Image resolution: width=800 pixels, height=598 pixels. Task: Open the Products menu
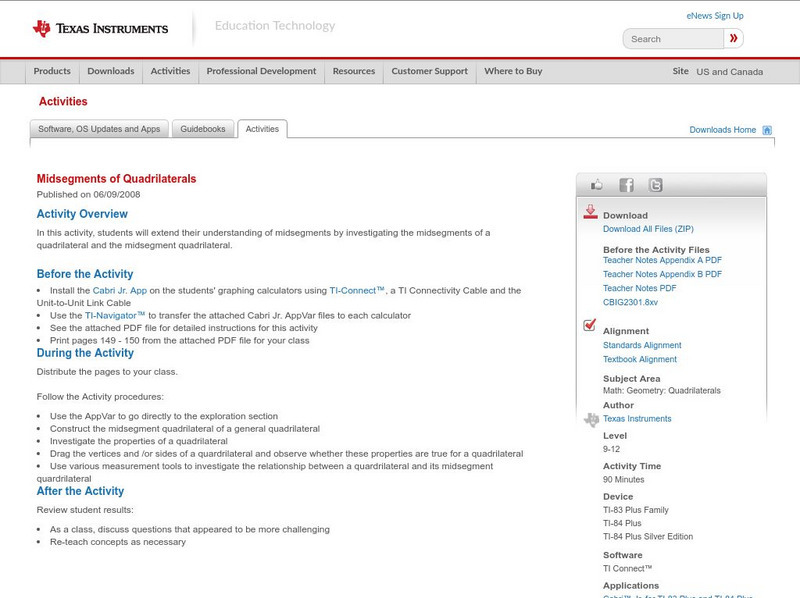(52, 71)
